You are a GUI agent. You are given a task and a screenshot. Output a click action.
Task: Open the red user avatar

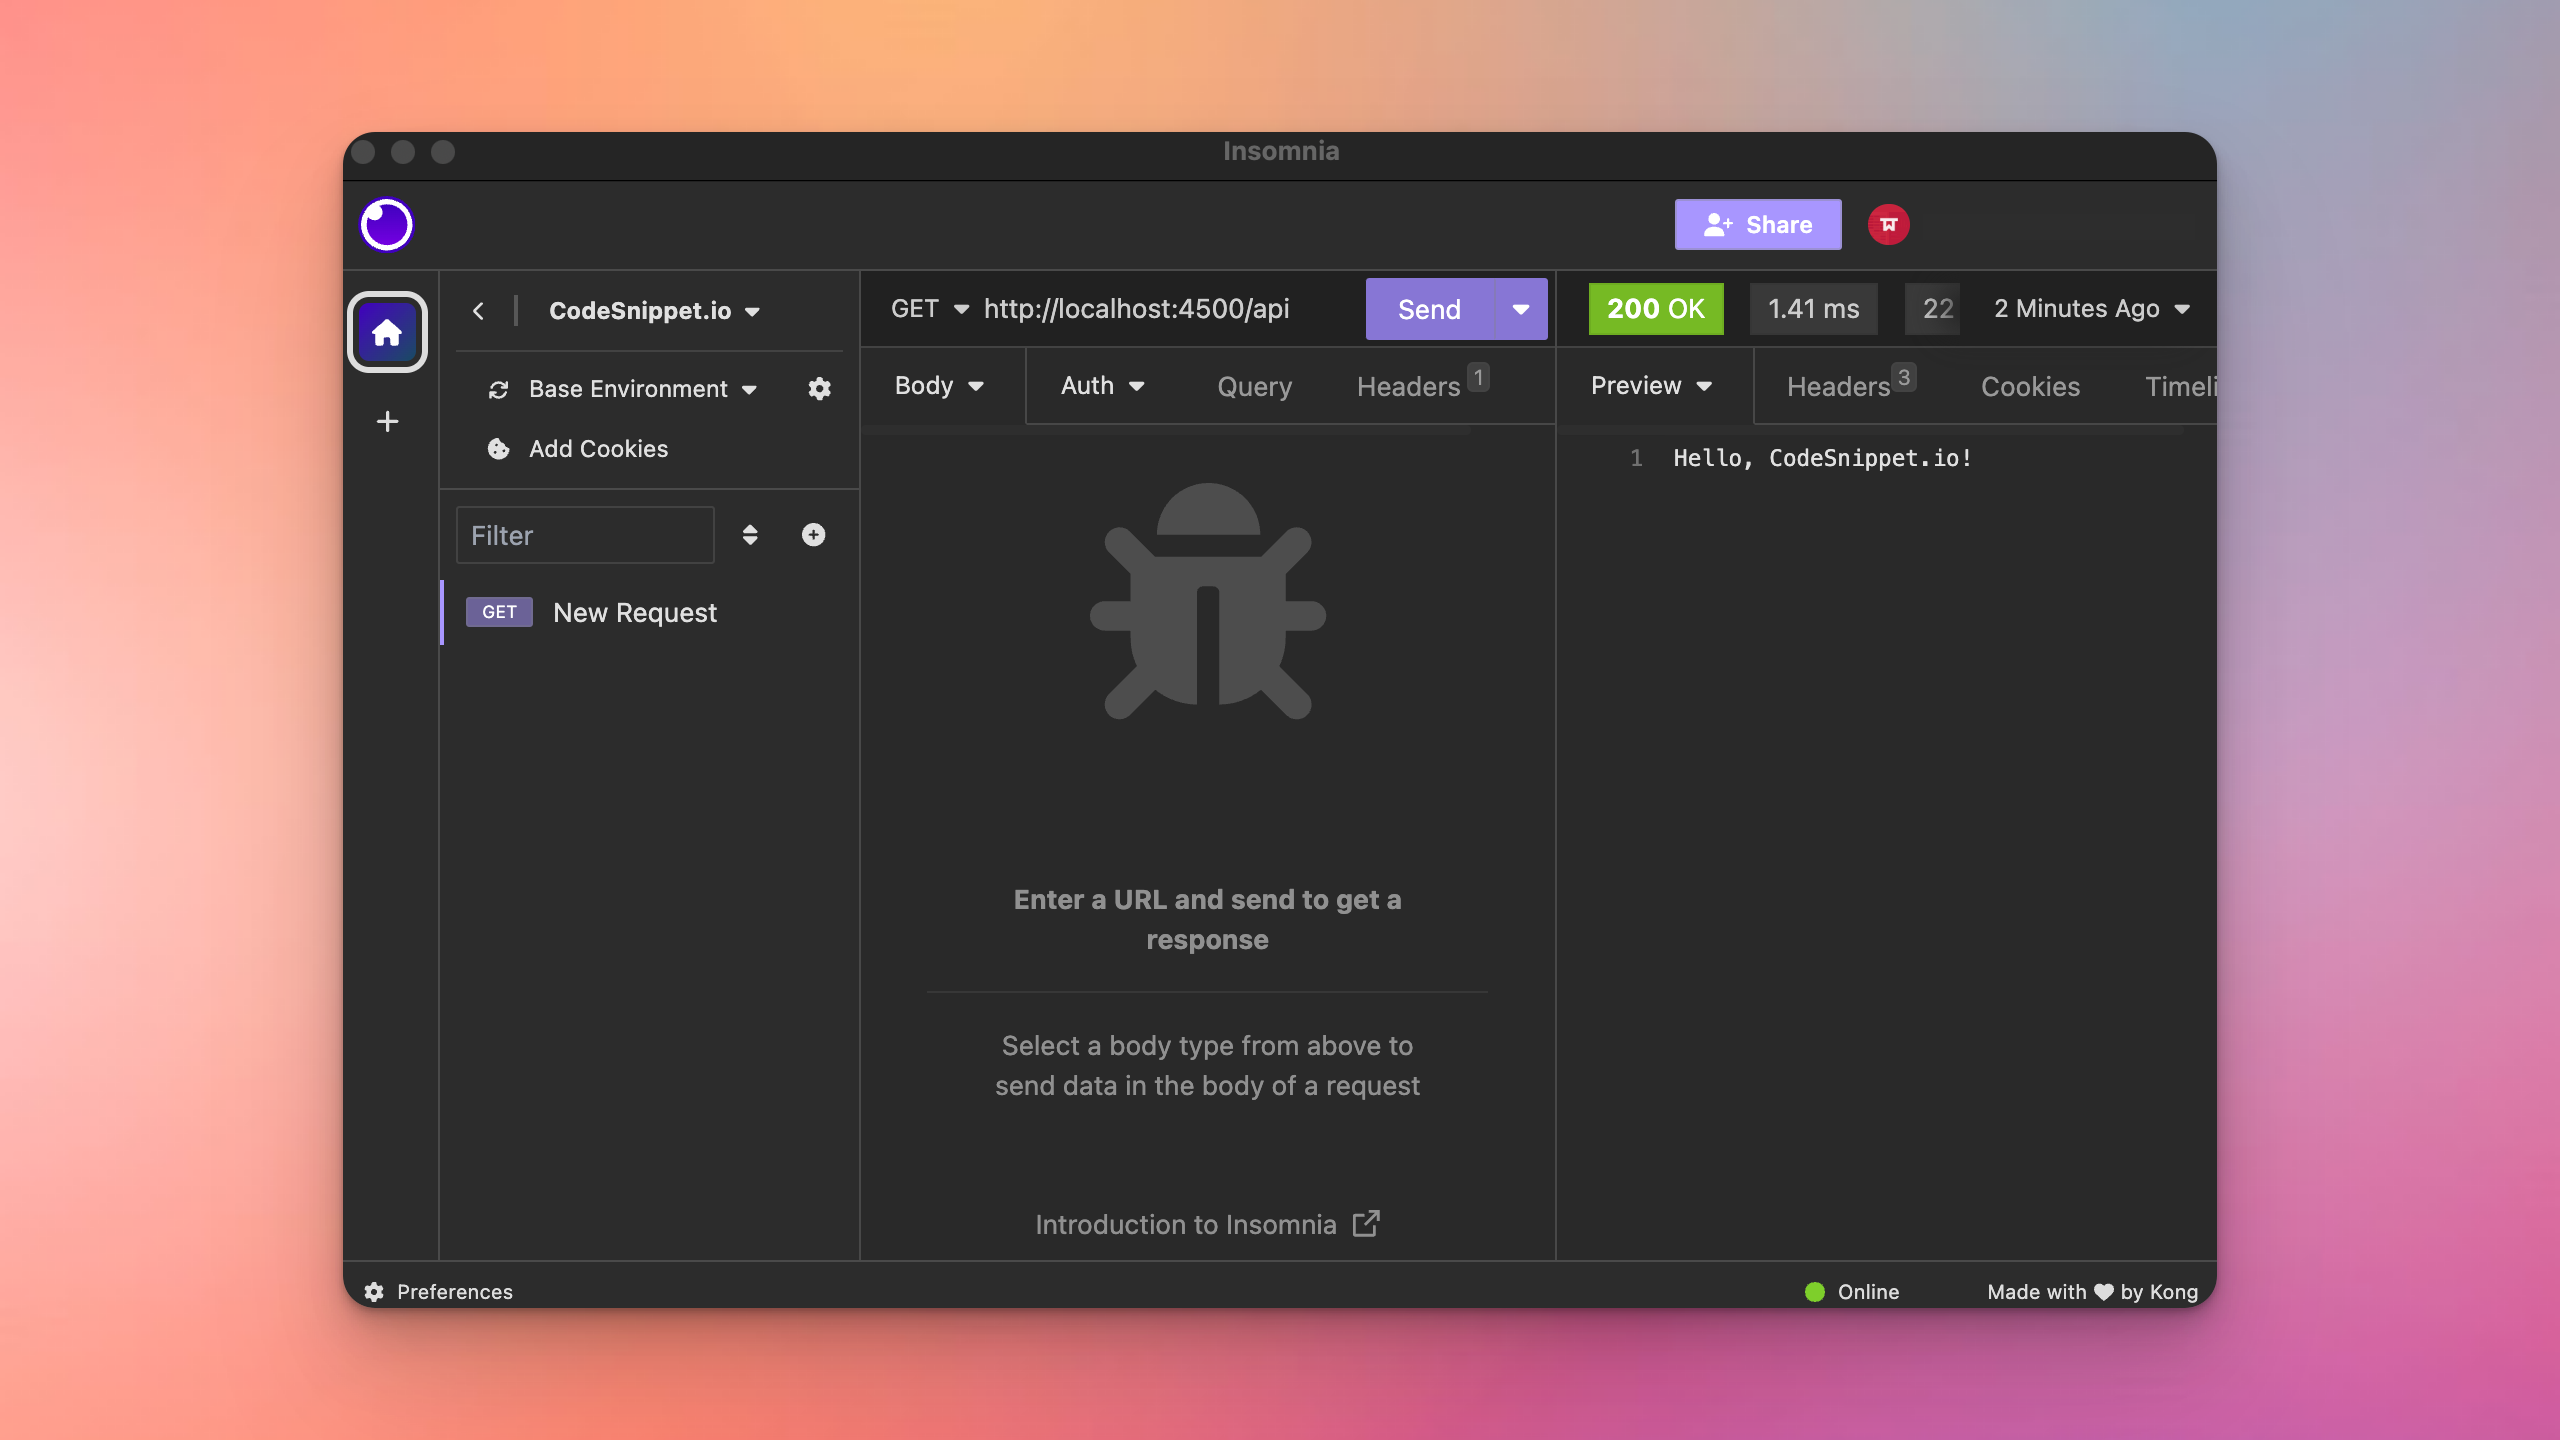click(1888, 225)
